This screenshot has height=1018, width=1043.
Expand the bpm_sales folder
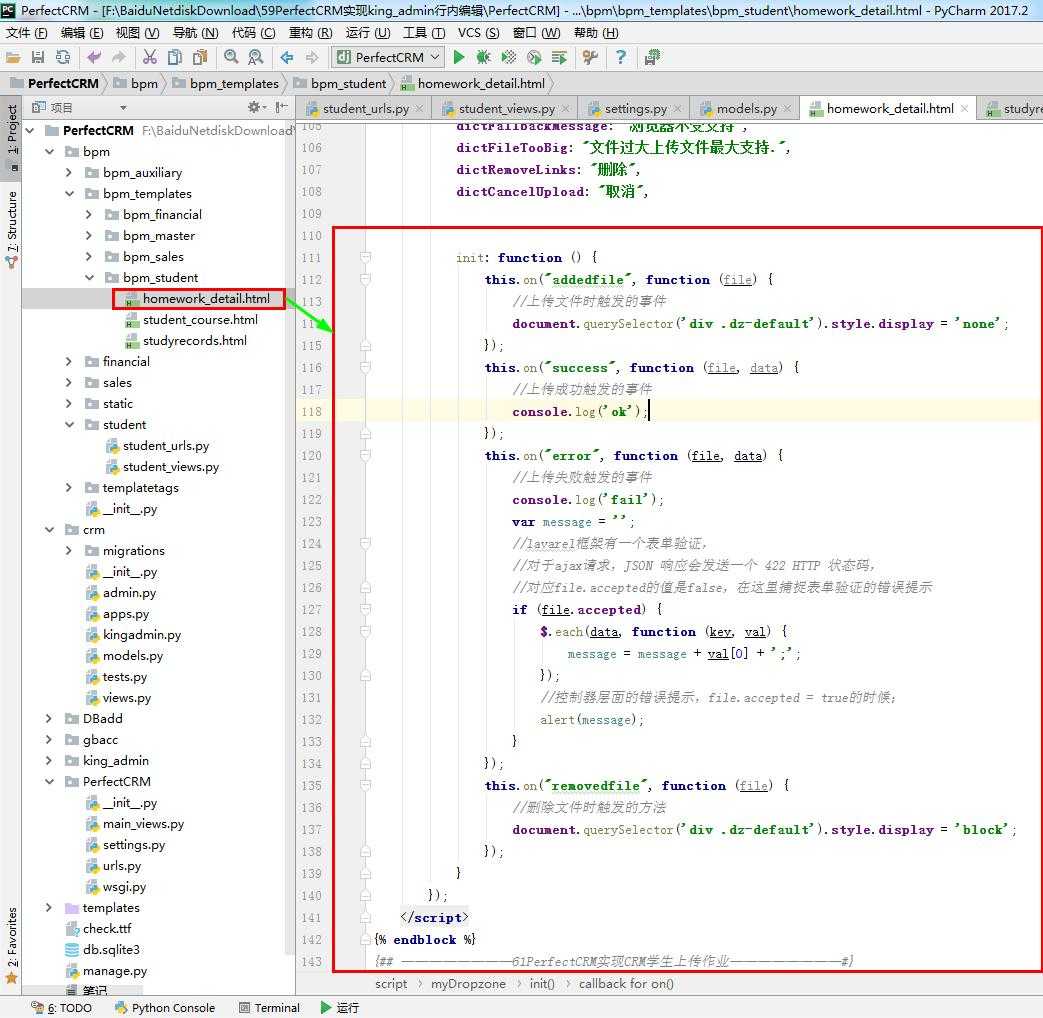pos(89,257)
